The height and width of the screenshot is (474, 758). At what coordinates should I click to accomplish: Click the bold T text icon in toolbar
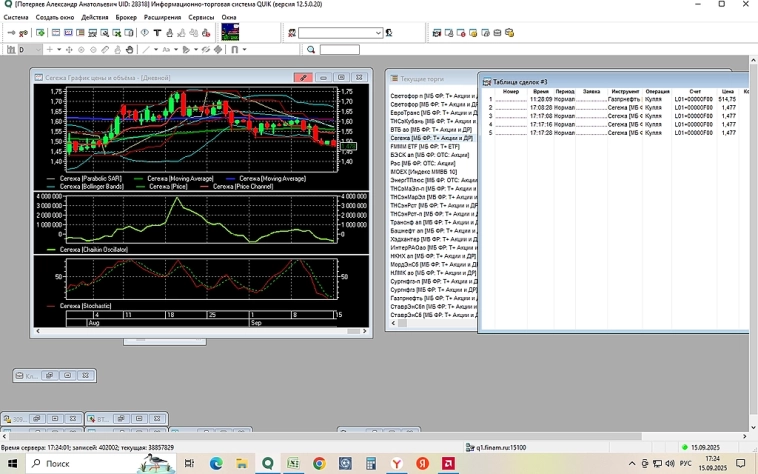click(x=157, y=33)
